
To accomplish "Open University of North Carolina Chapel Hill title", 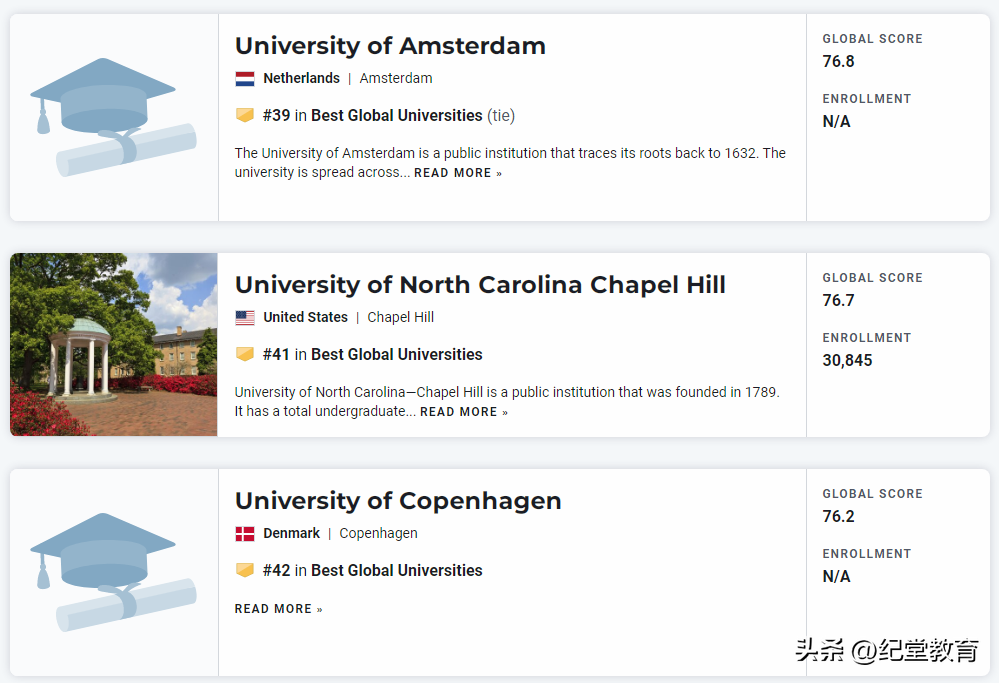I will point(480,285).
